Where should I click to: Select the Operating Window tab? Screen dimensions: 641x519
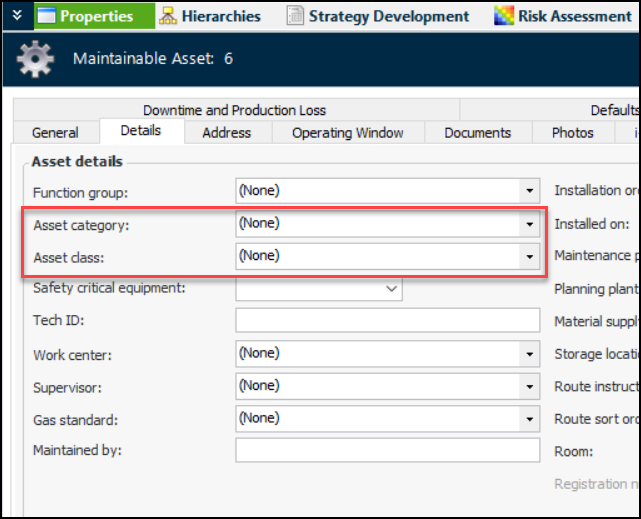[x=347, y=133]
